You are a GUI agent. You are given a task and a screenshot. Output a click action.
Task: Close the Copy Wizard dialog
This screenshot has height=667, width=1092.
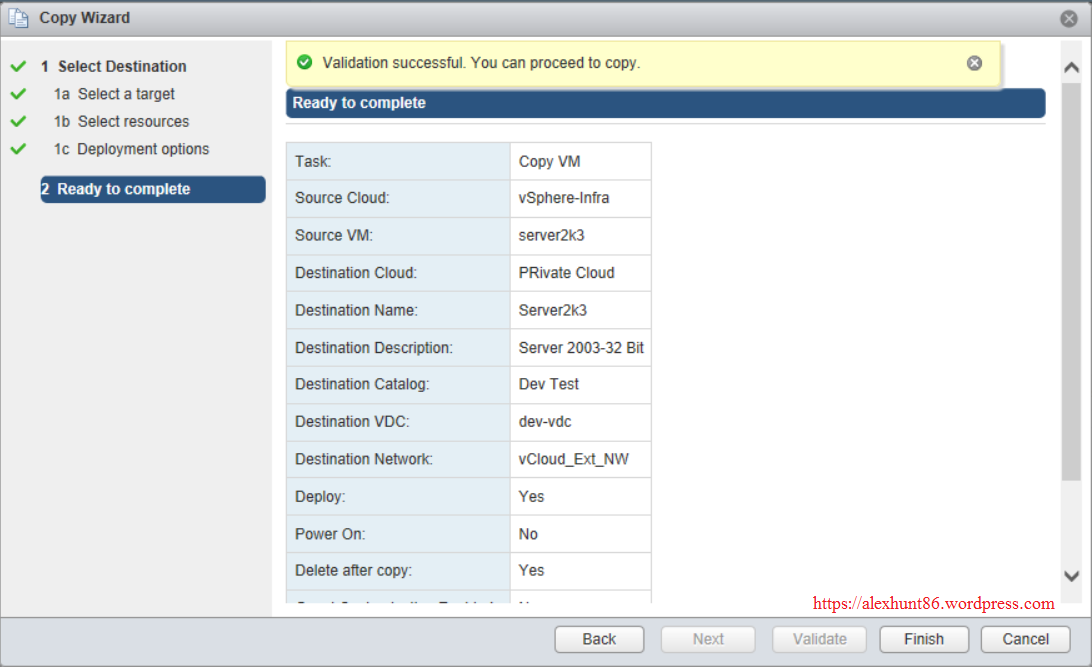pos(1069,18)
